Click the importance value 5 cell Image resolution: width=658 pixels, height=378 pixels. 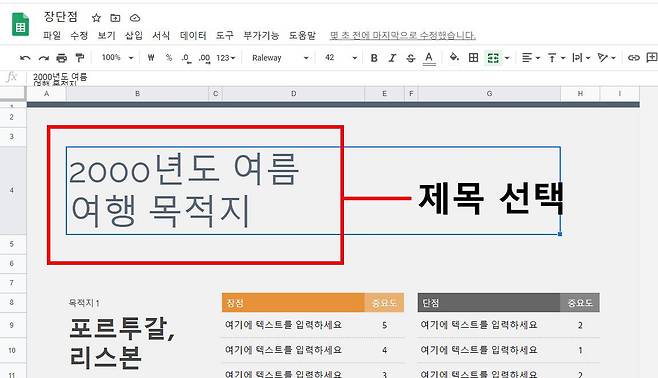384,325
